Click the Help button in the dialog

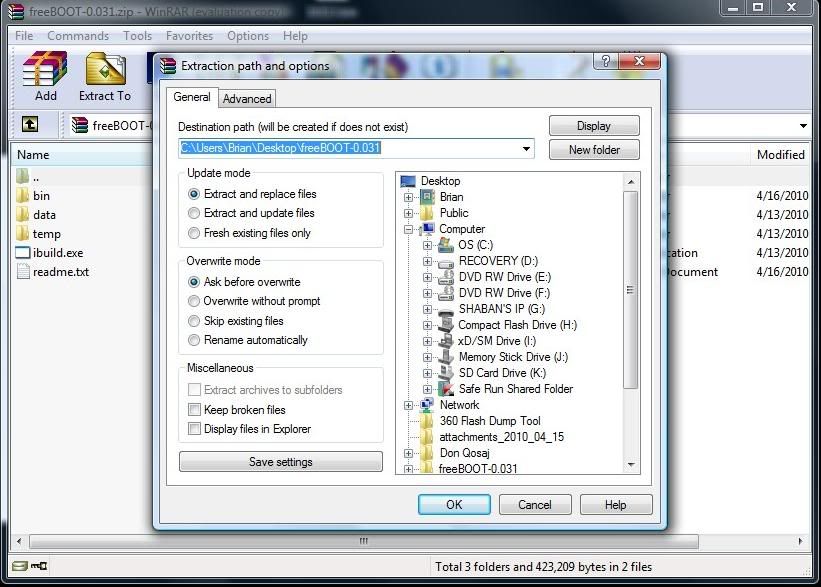coord(616,504)
